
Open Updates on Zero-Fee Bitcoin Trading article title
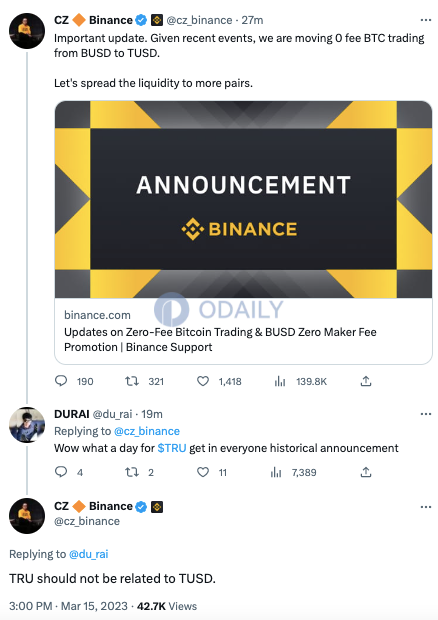(x=220, y=339)
